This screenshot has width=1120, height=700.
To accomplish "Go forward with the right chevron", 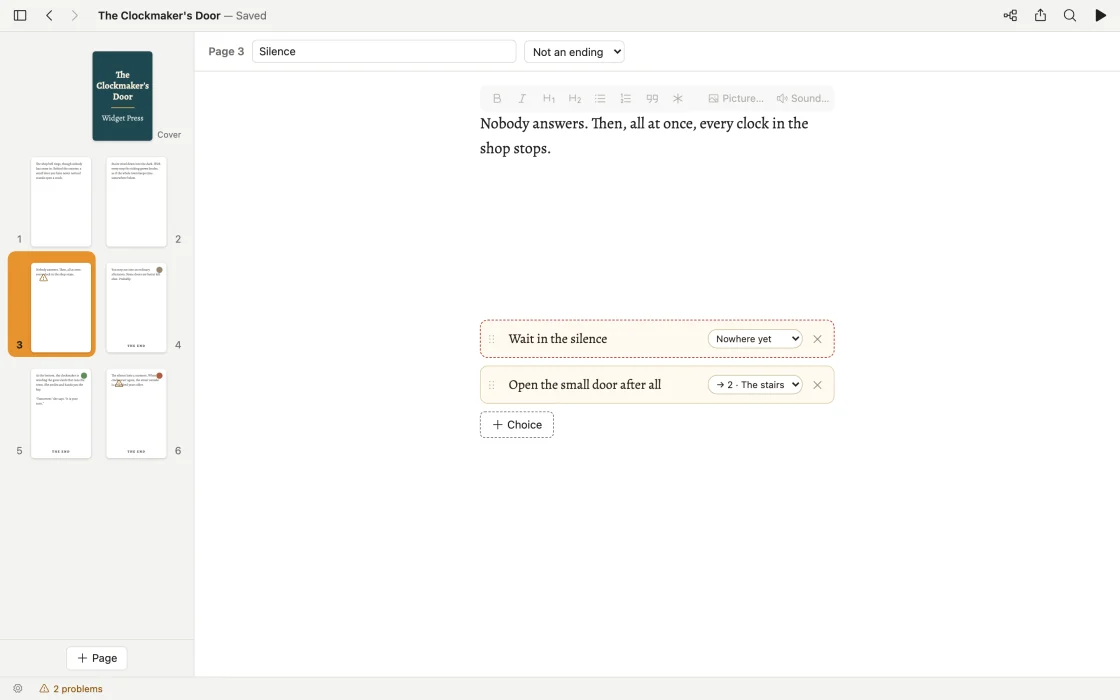I will click(x=74, y=15).
